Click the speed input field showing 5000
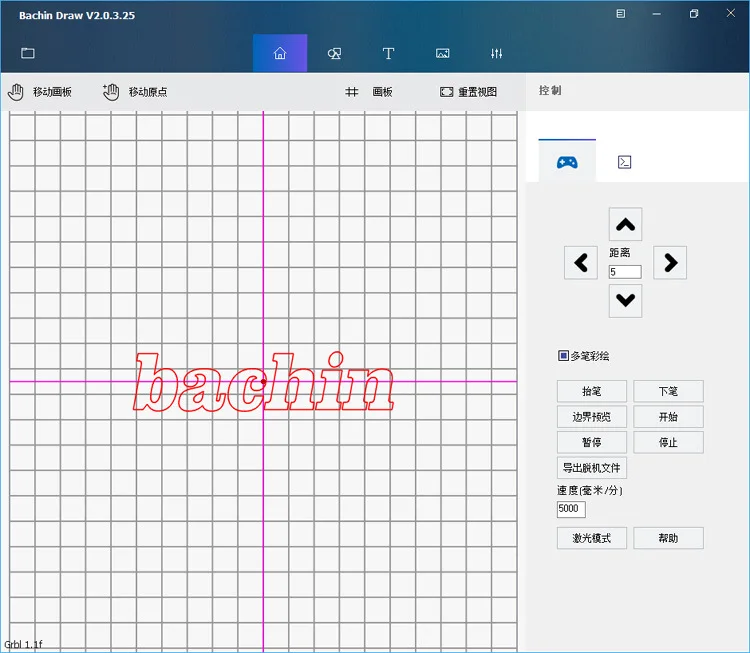Screen dimensions: 750x653 point(571,509)
